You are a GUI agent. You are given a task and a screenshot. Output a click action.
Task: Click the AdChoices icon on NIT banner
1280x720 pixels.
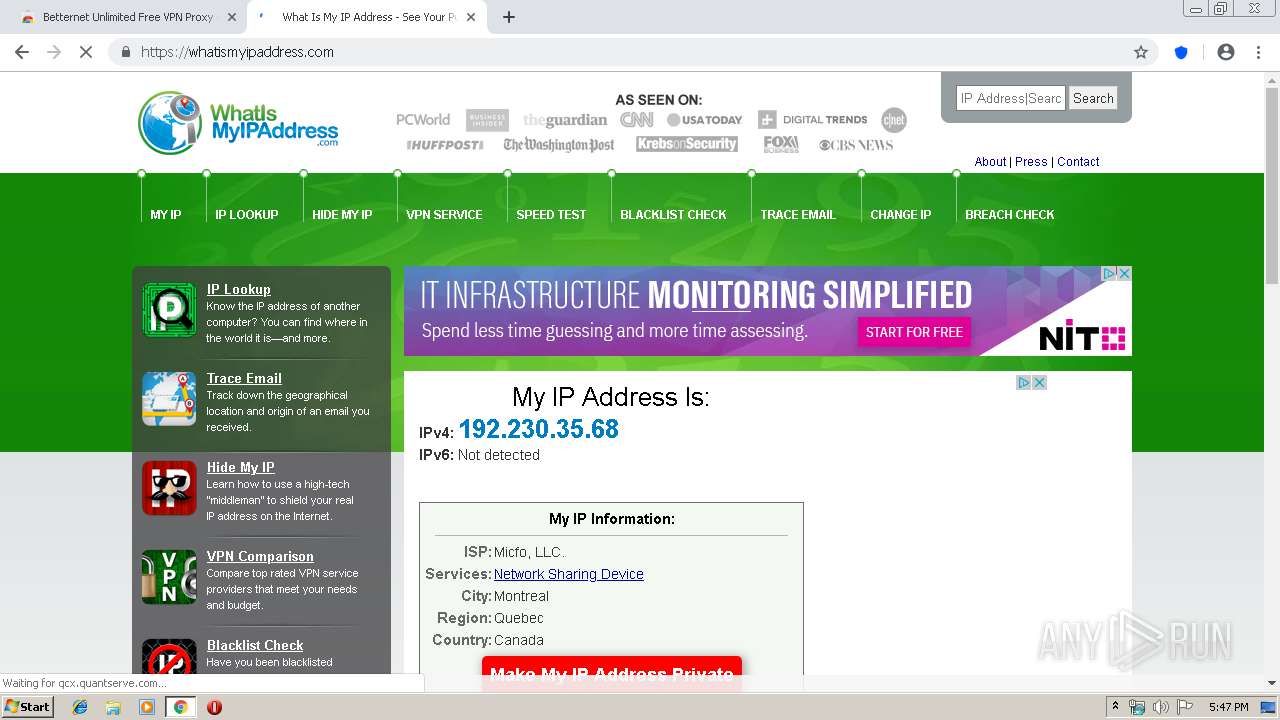pos(1109,273)
